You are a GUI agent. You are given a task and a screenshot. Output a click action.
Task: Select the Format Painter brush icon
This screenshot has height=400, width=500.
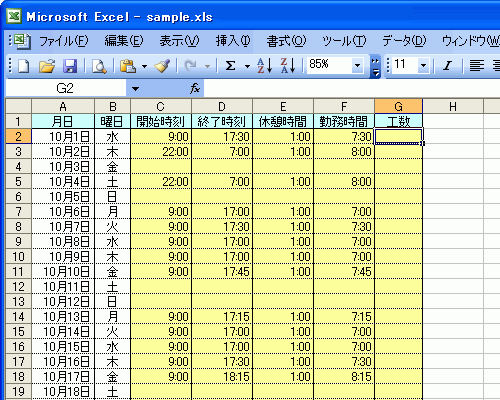(162, 66)
